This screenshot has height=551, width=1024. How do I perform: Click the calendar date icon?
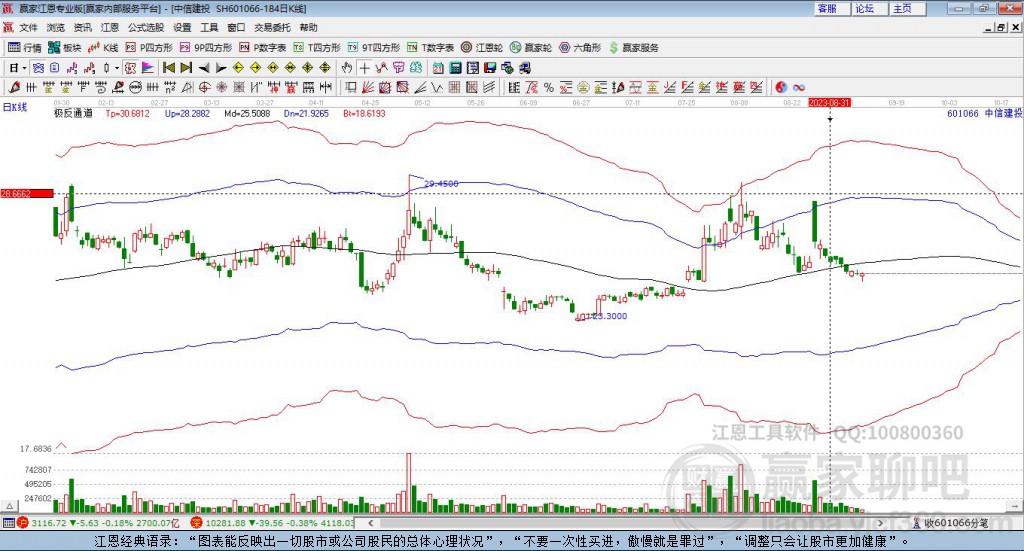coord(438,68)
